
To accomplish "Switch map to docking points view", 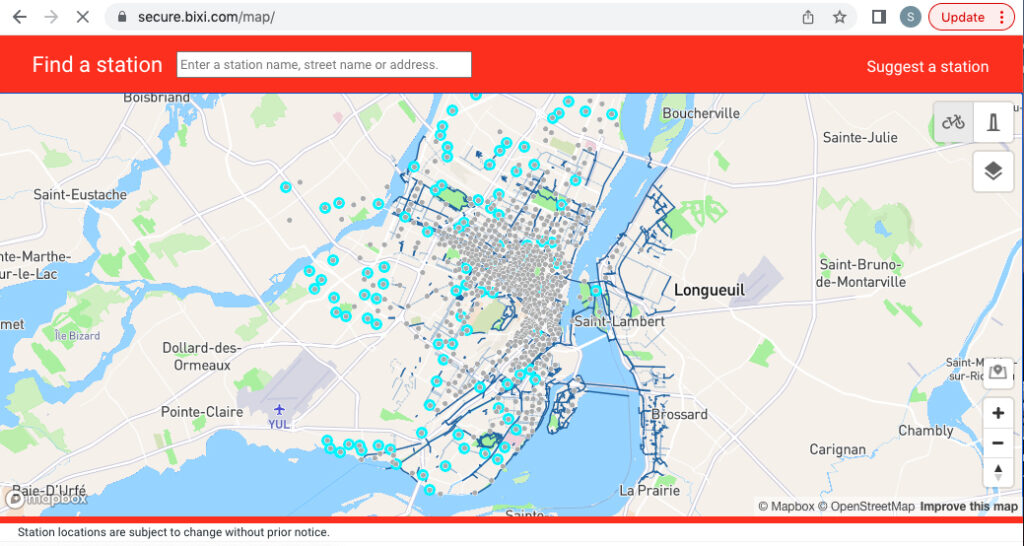I will click(993, 122).
